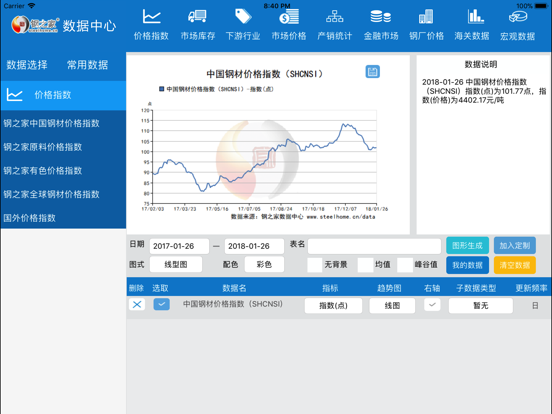Open the 配色 彩色 dropdown

[x=264, y=264]
